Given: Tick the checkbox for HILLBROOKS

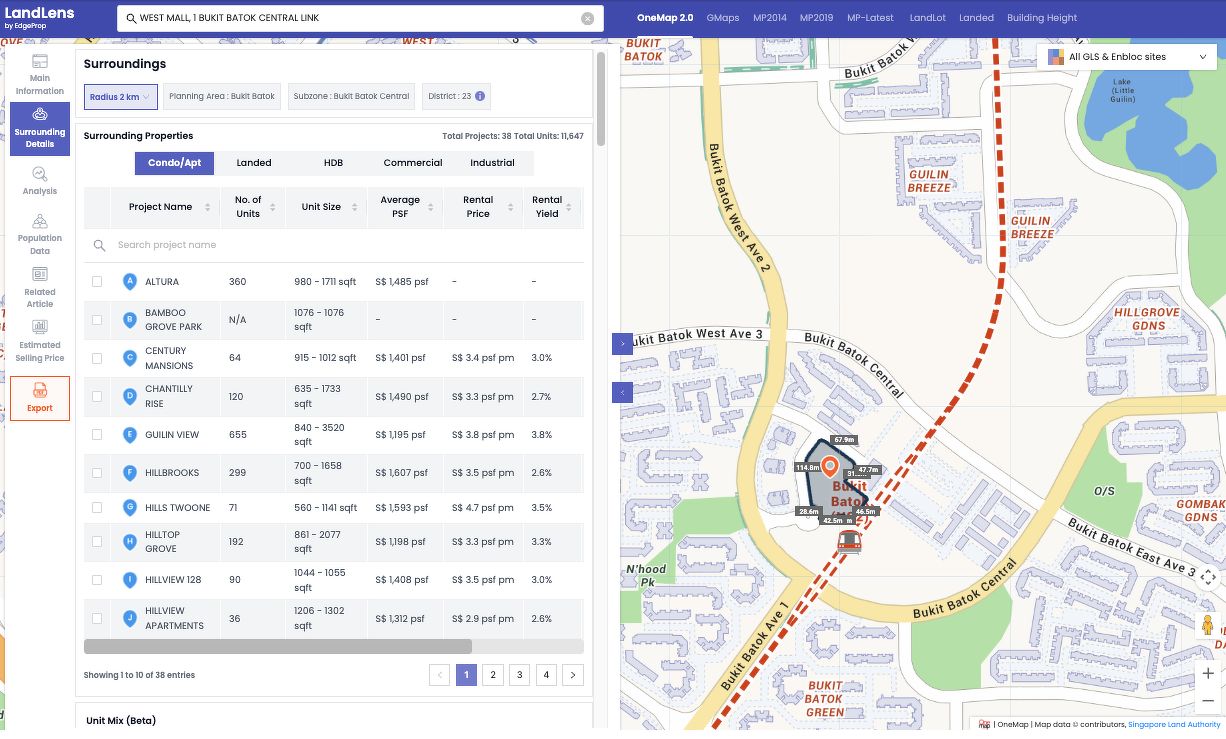Looking at the screenshot, I should (x=97, y=473).
